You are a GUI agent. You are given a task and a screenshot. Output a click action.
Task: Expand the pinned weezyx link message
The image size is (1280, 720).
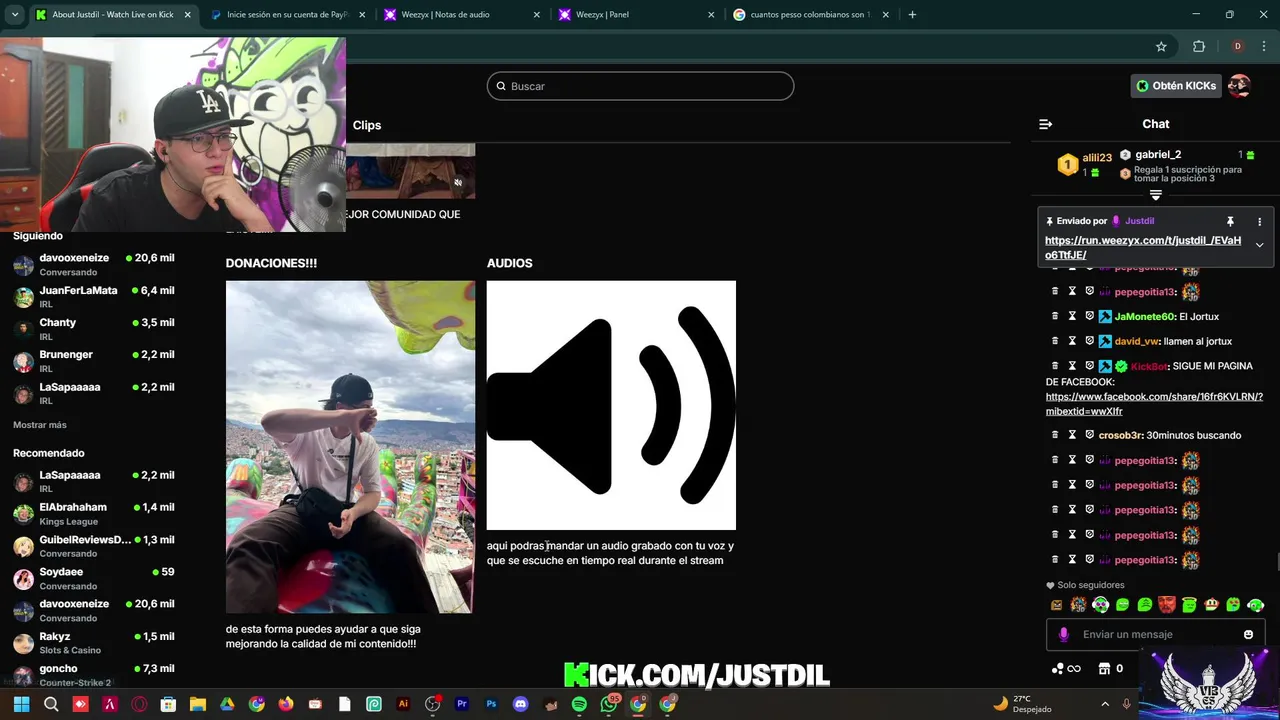(x=1259, y=245)
